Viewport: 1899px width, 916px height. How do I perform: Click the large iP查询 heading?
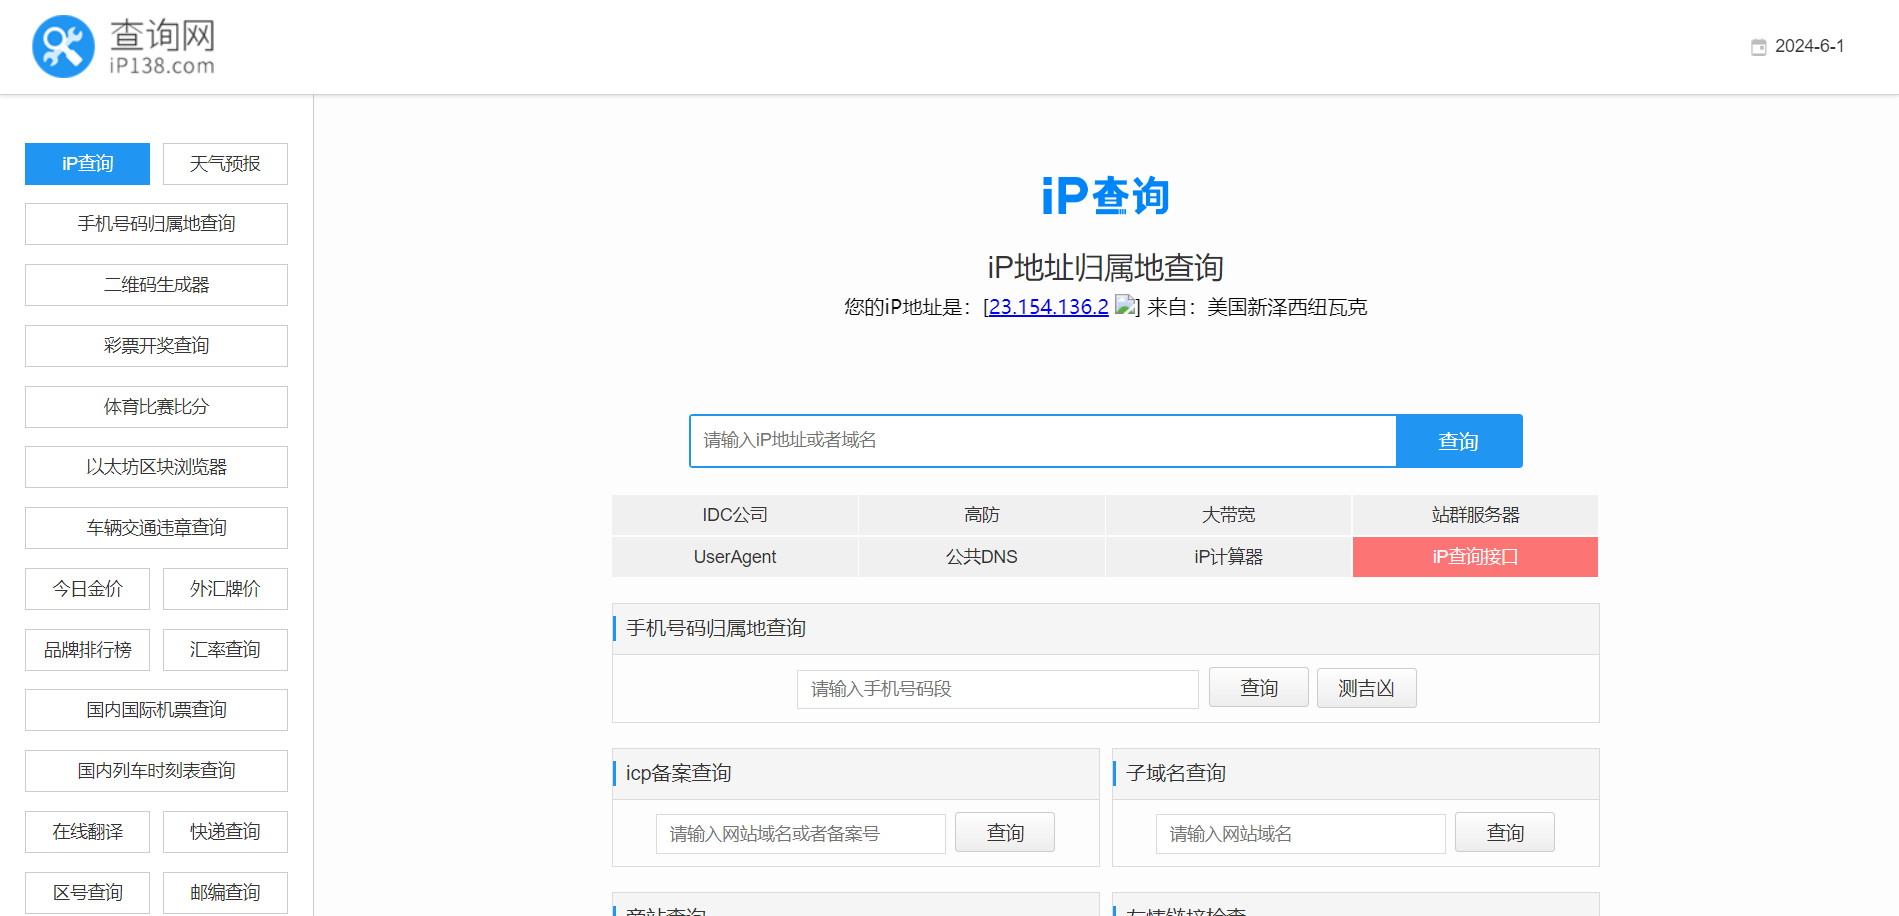(1105, 196)
